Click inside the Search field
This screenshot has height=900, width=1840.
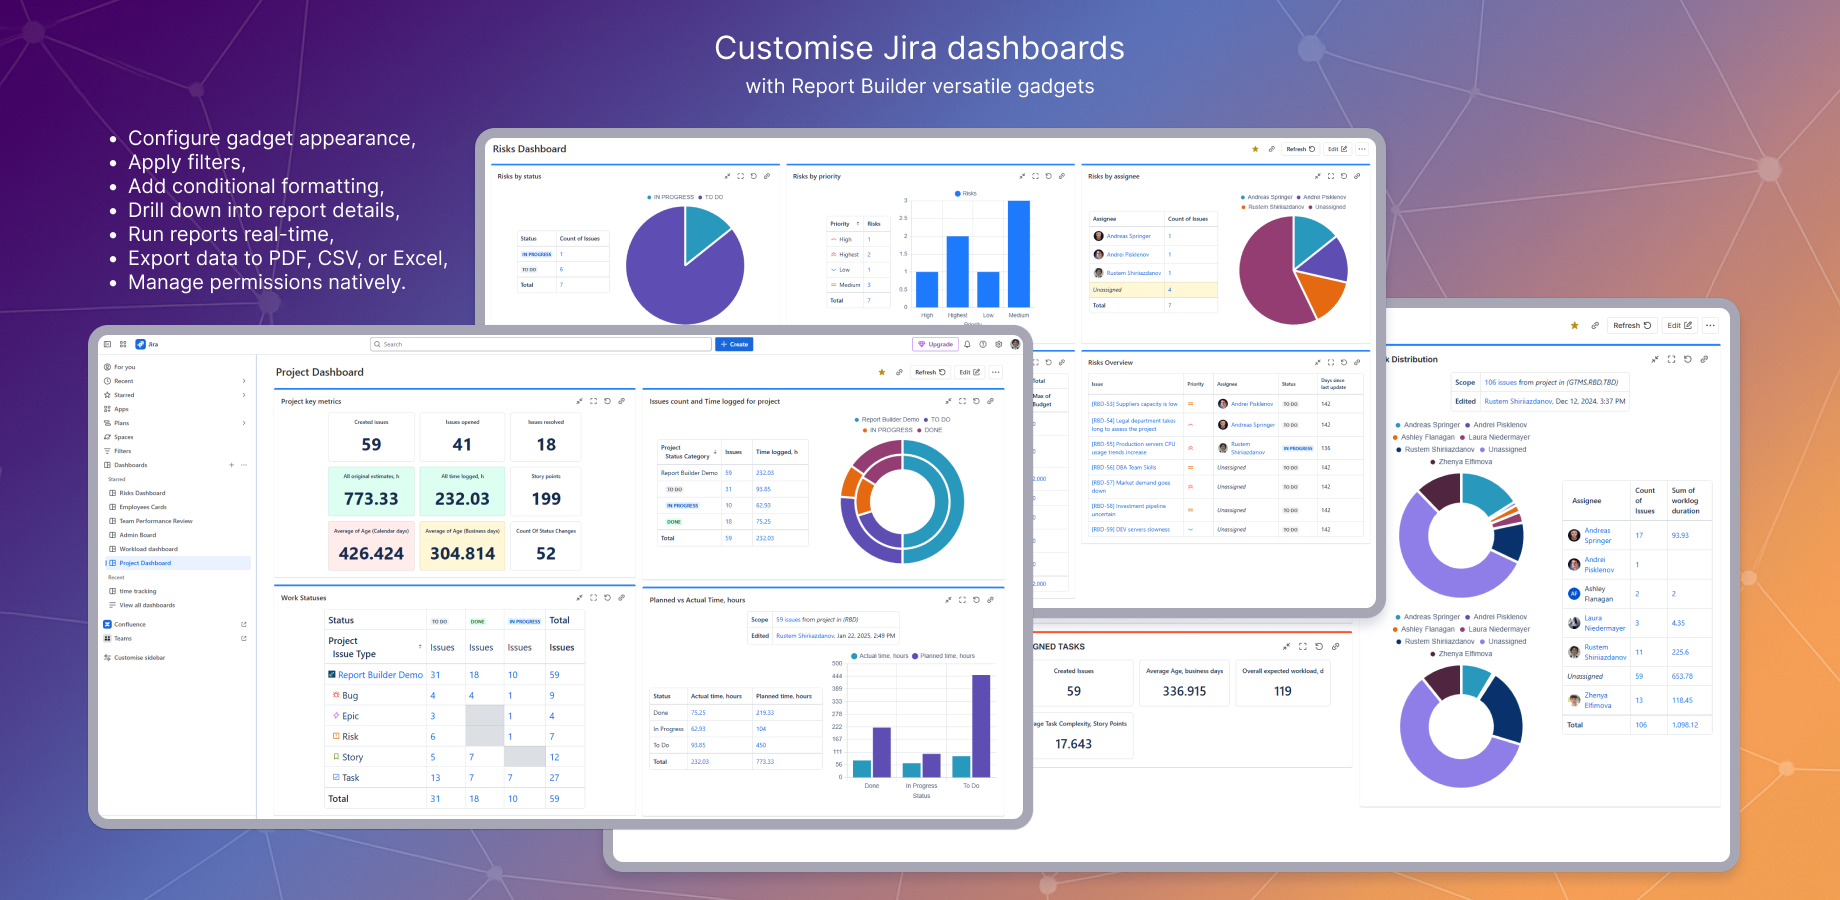click(x=540, y=344)
